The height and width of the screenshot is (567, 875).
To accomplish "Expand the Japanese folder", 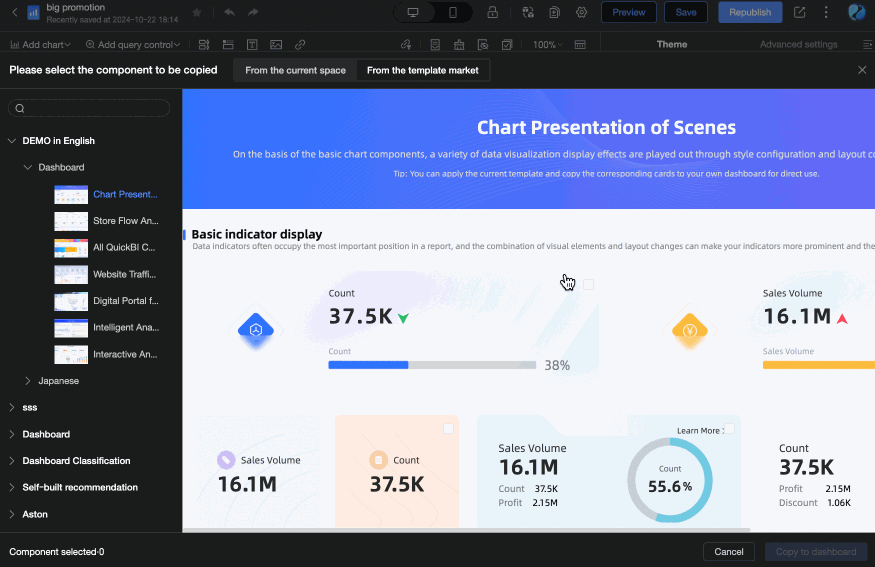I will coord(28,381).
